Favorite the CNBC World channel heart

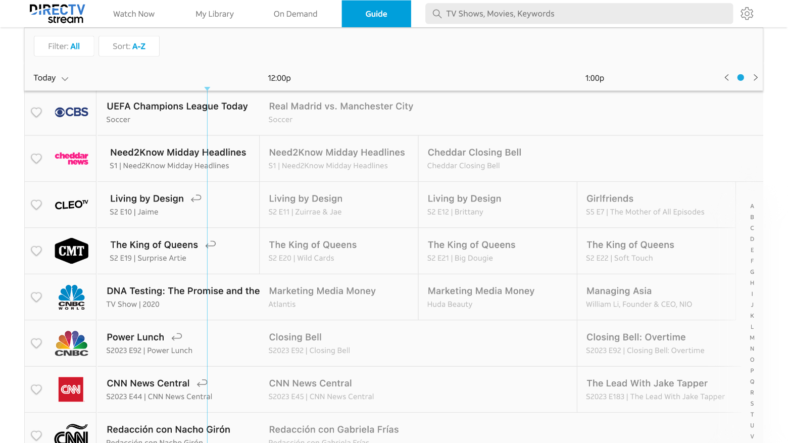36,297
